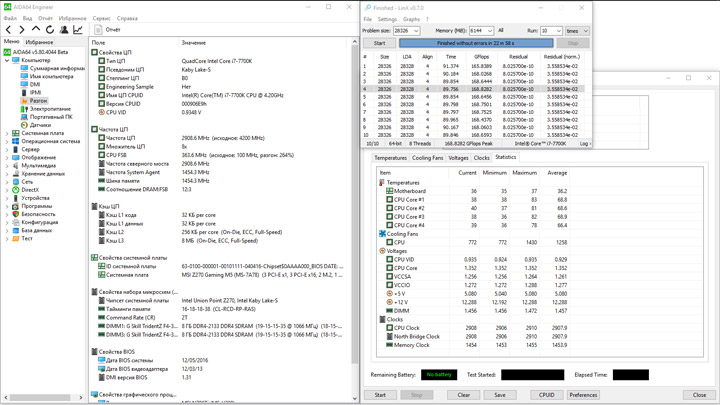Viewport: 720px width, 405px height.
Task: Open the Graphs menu in LinX
Action: coord(411,19)
